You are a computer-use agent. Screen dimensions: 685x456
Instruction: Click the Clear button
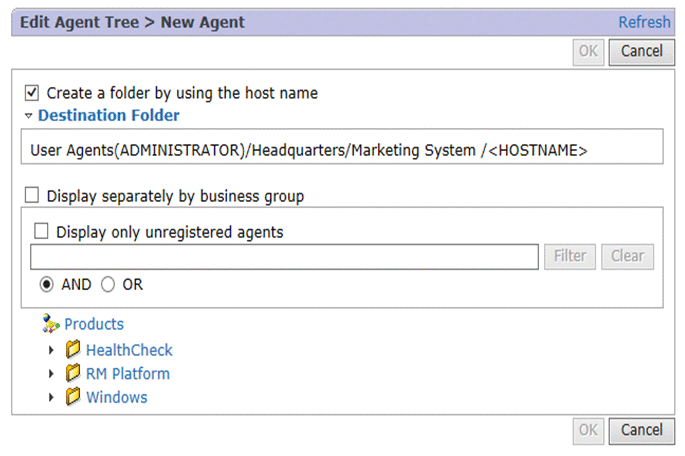pyautogui.click(x=628, y=256)
